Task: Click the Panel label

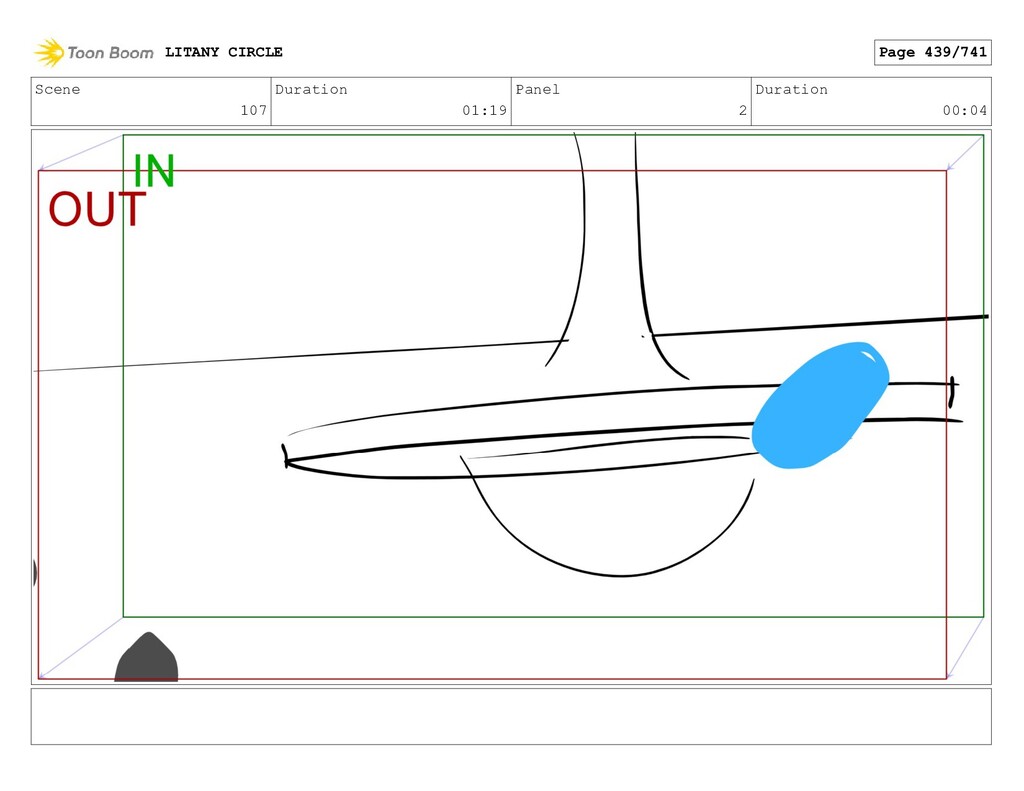Action: 537,89
